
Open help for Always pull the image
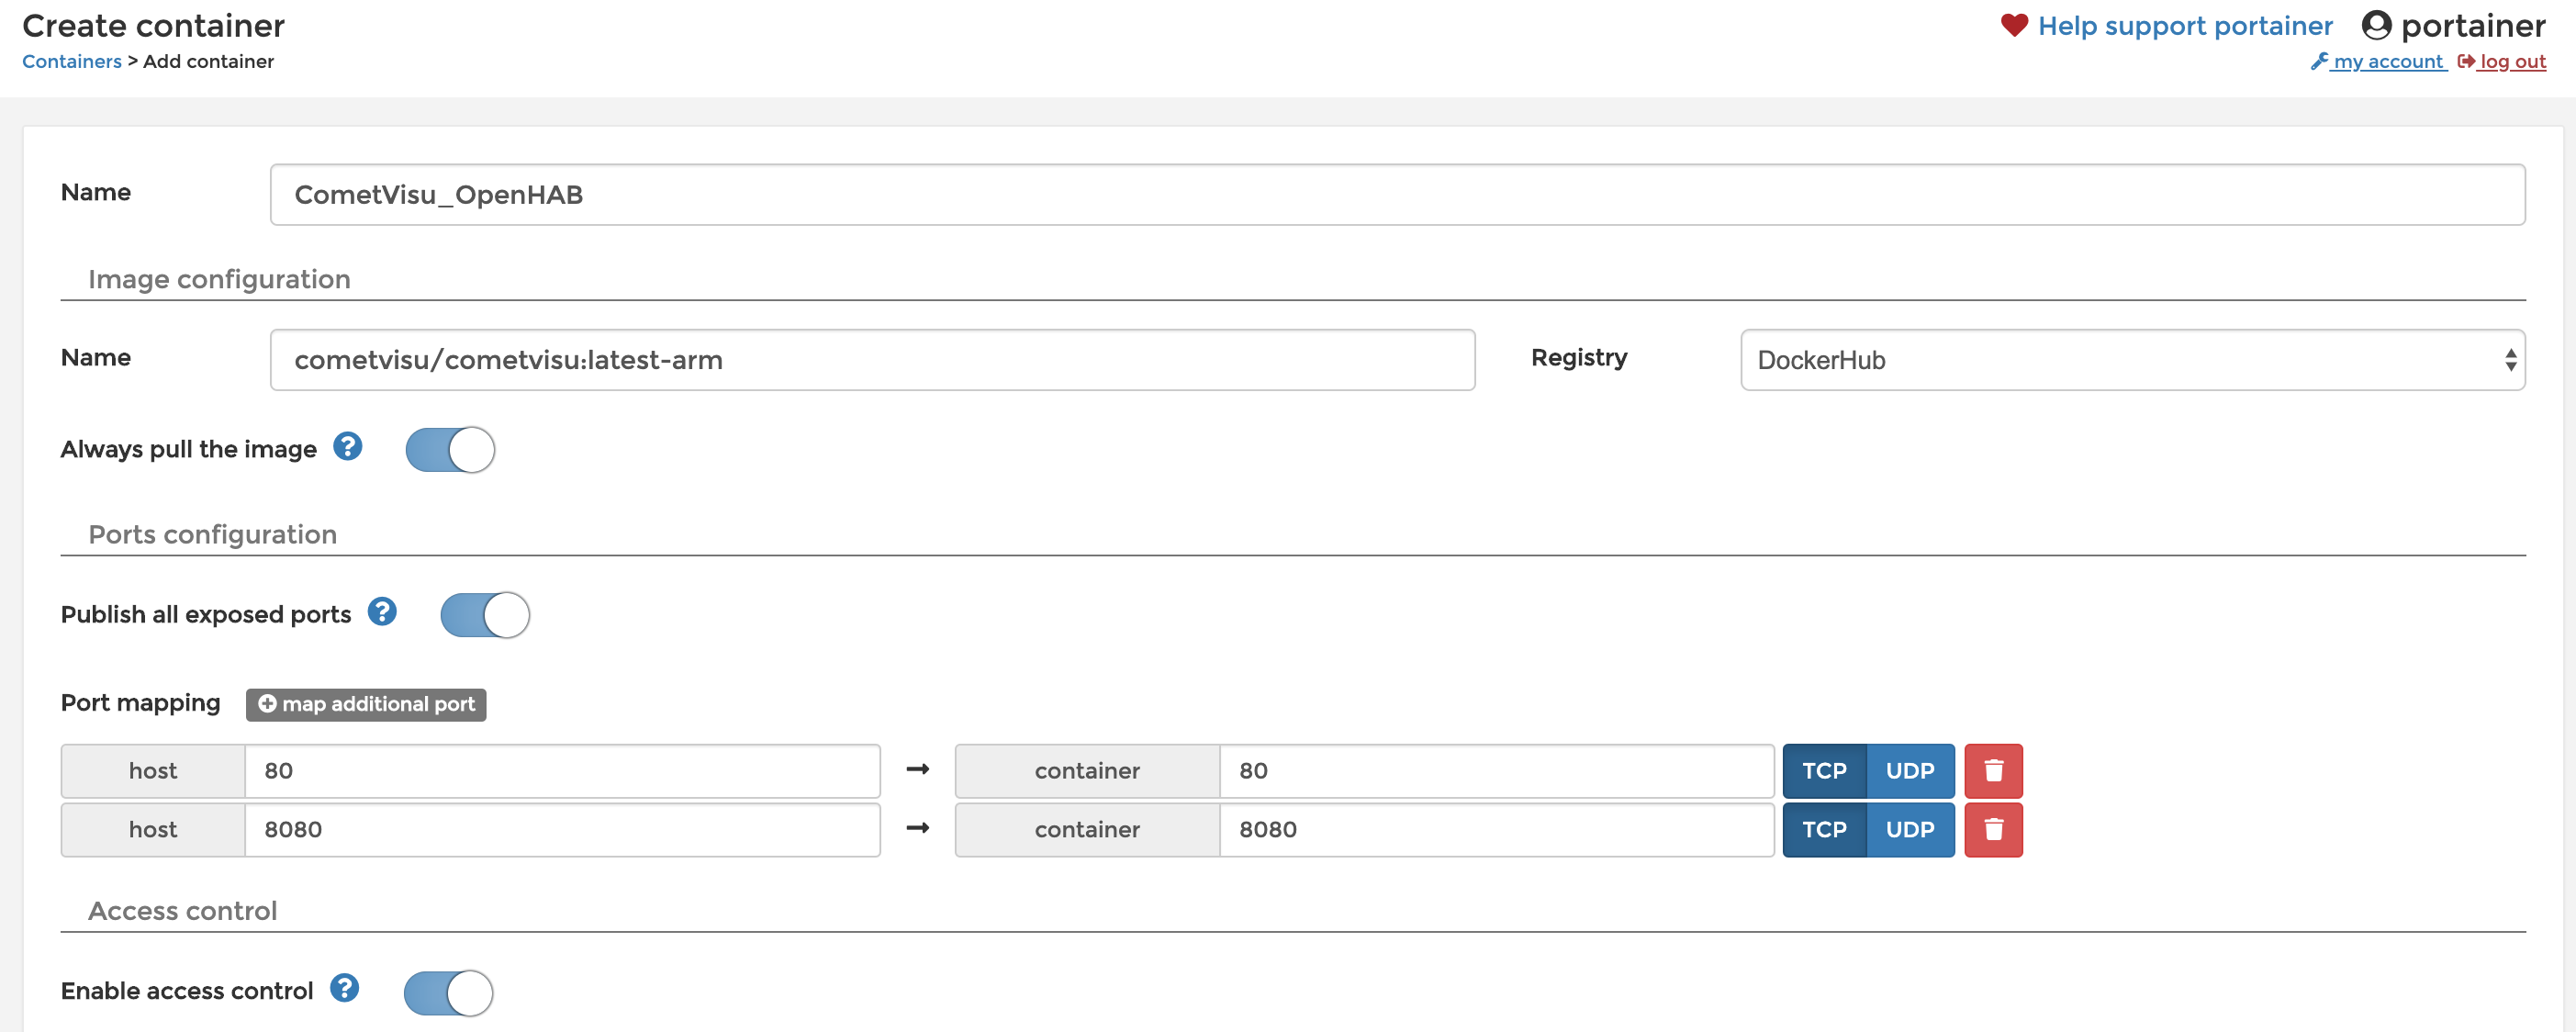coord(347,446)
